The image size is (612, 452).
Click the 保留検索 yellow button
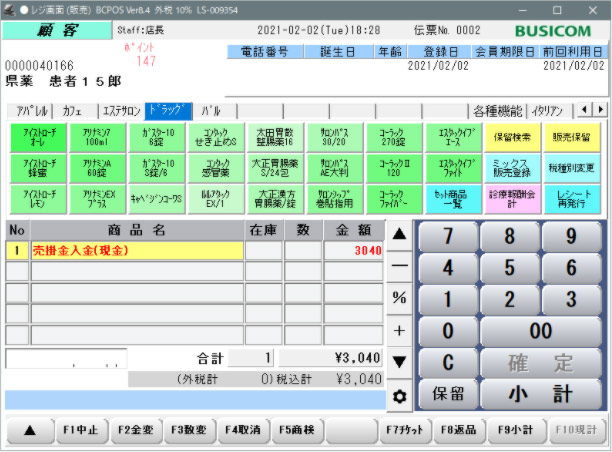point(513,136)
